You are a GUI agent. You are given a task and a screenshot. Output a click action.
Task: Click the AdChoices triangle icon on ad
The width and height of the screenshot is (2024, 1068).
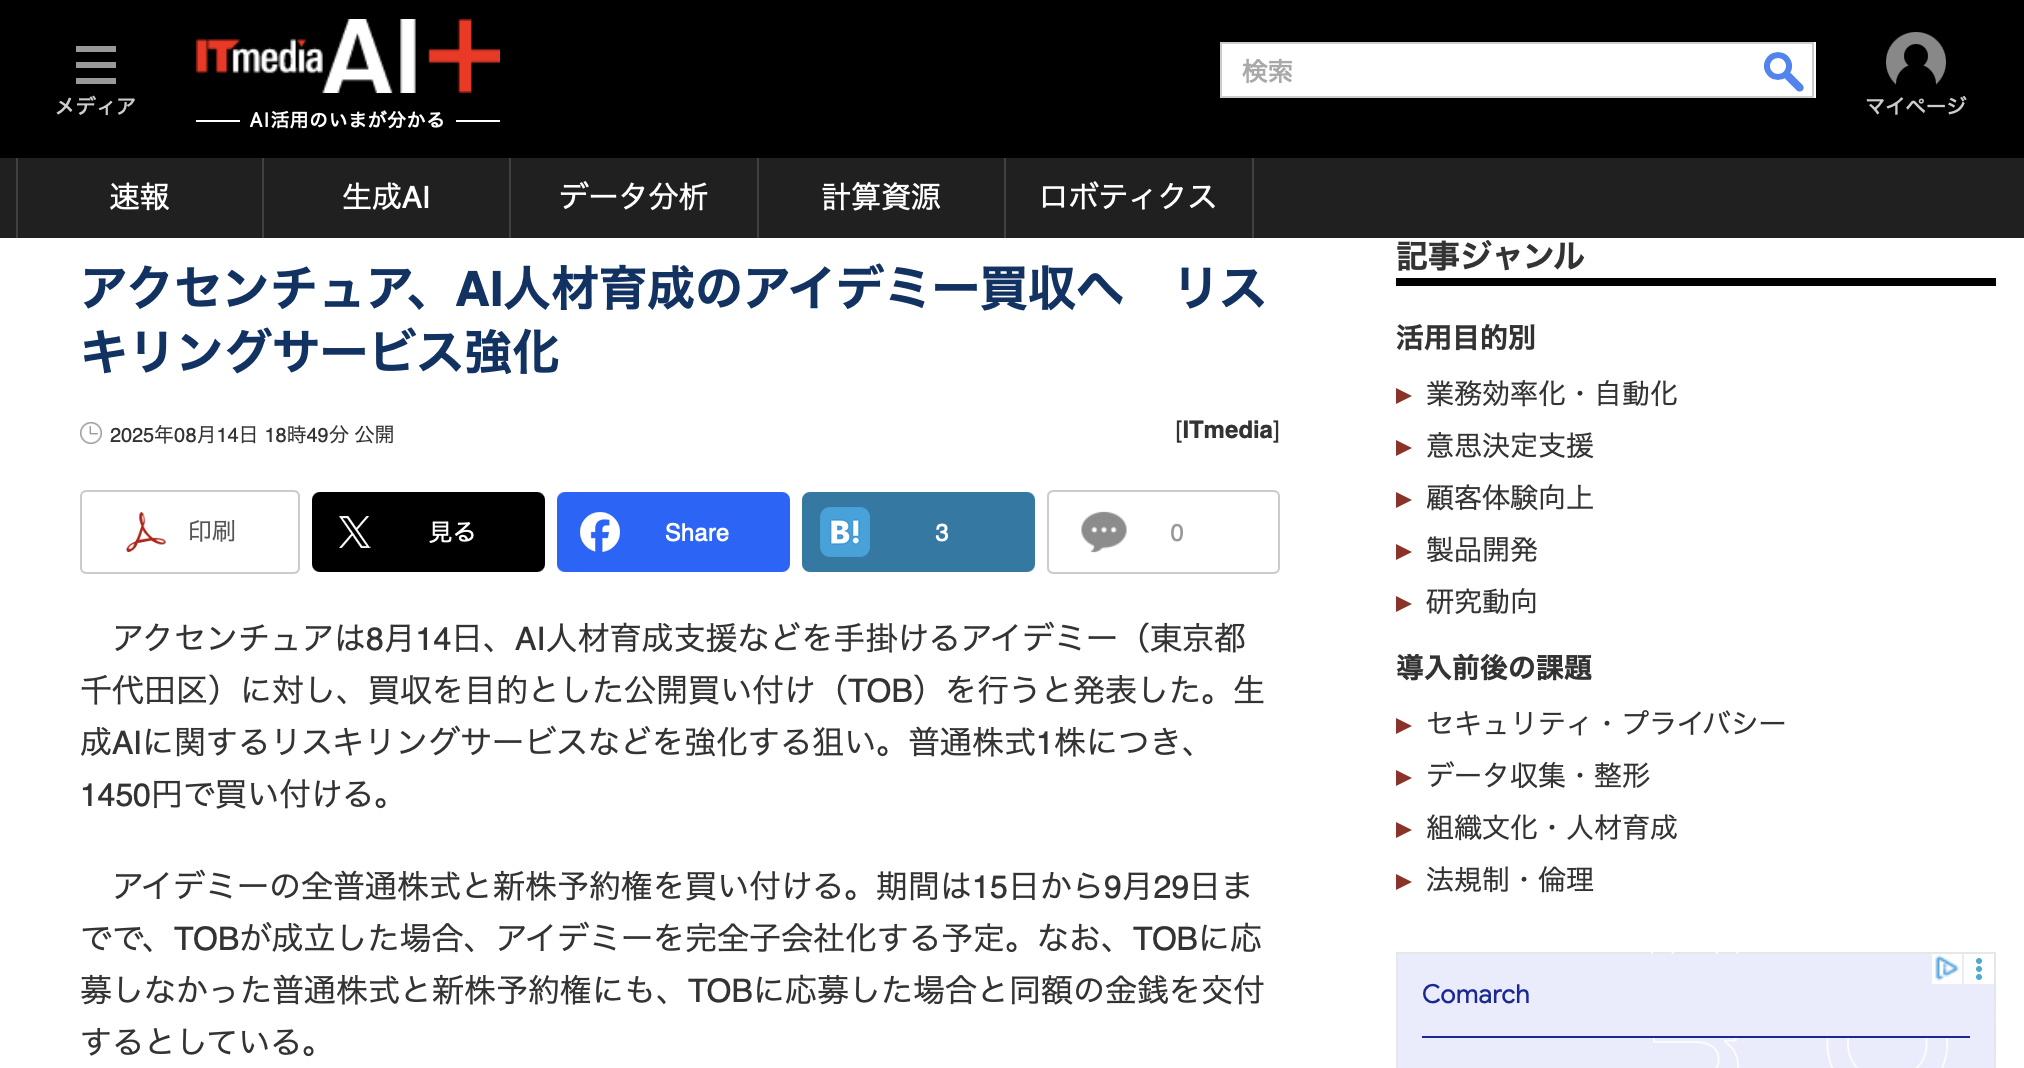[1946, 968]
